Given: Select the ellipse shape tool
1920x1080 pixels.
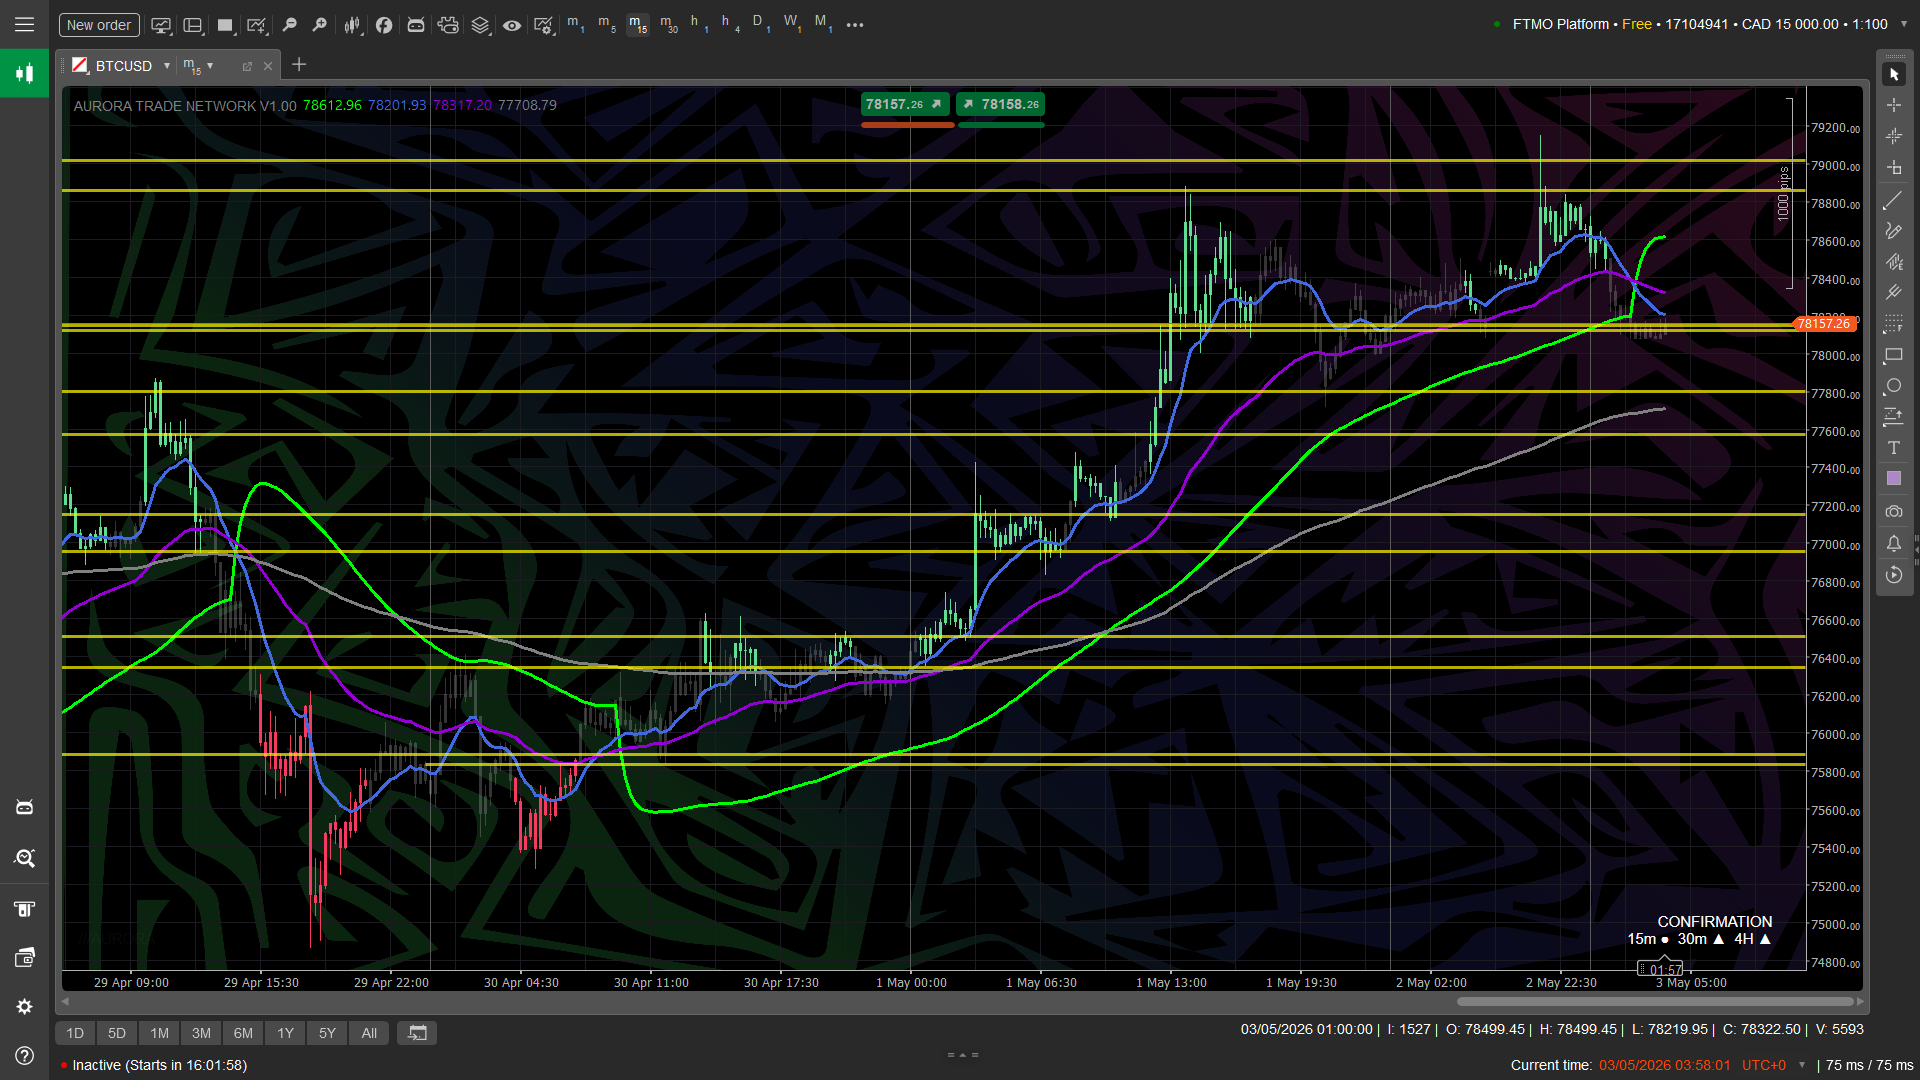Looking at the screenshot, I should tap(1894, 386).
